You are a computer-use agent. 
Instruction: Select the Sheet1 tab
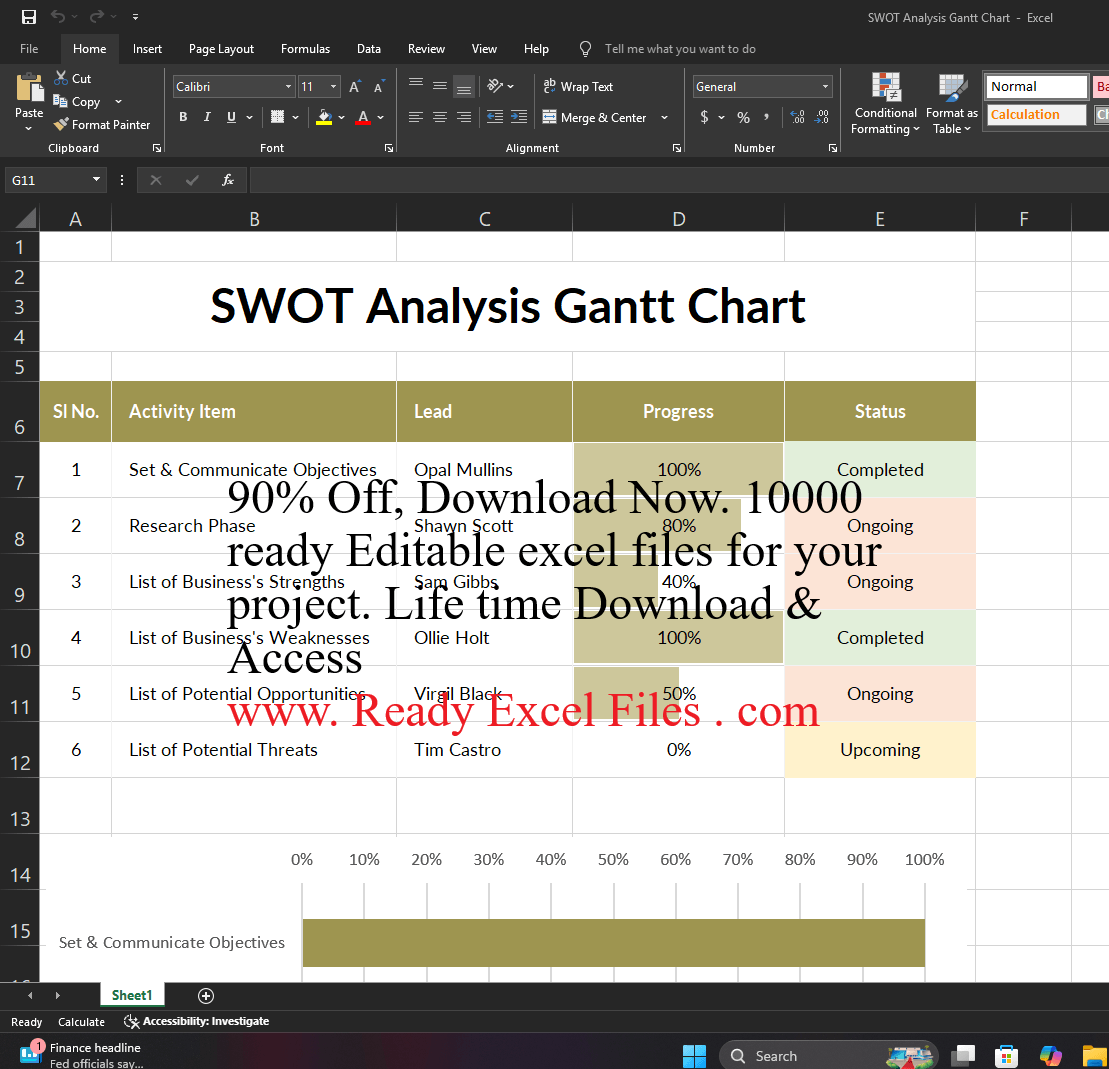132,995
